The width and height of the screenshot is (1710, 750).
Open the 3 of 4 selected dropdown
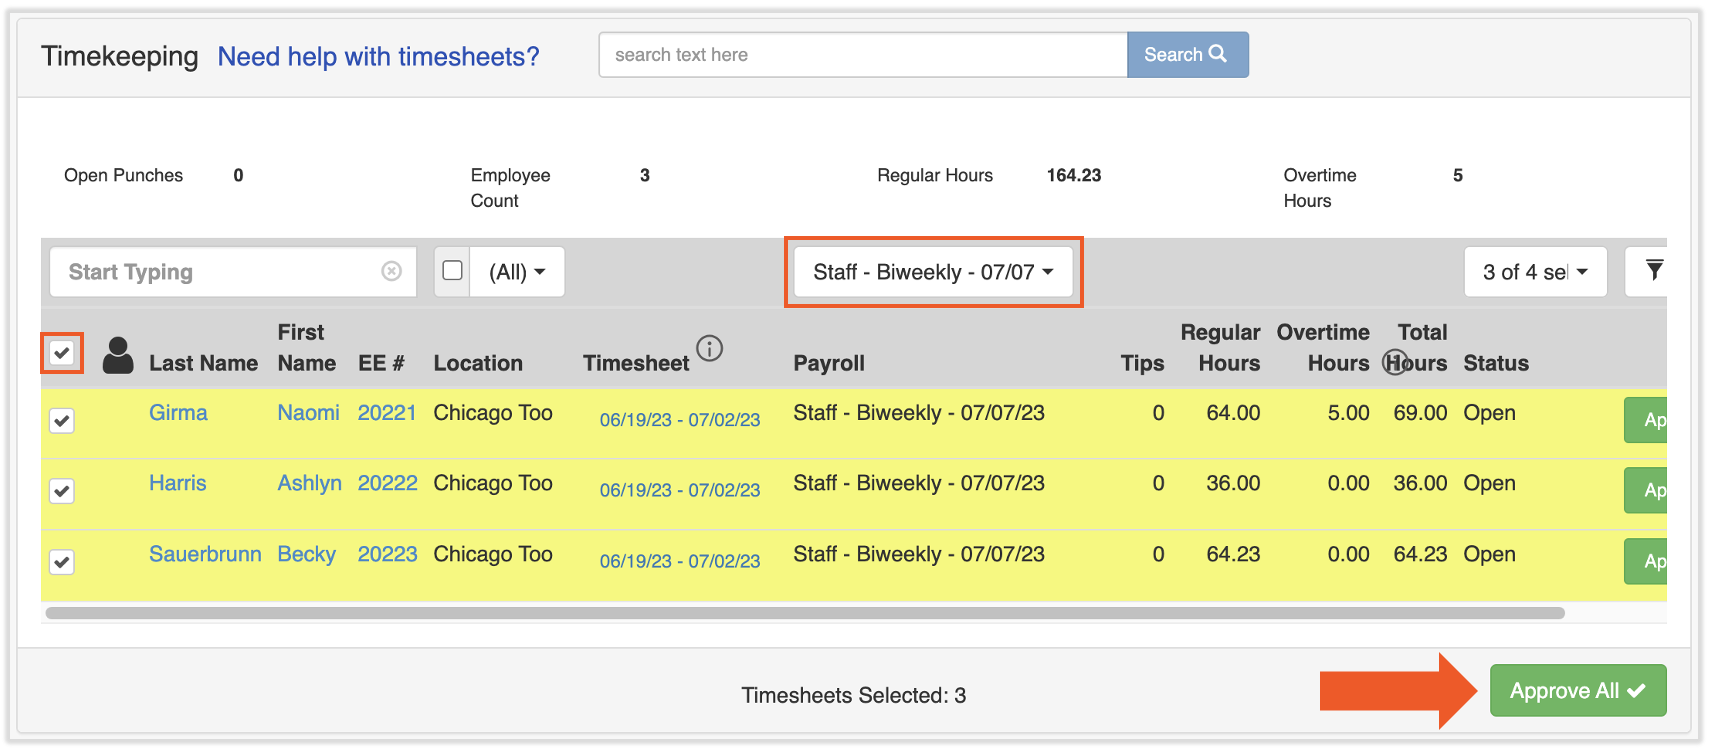1534,272
